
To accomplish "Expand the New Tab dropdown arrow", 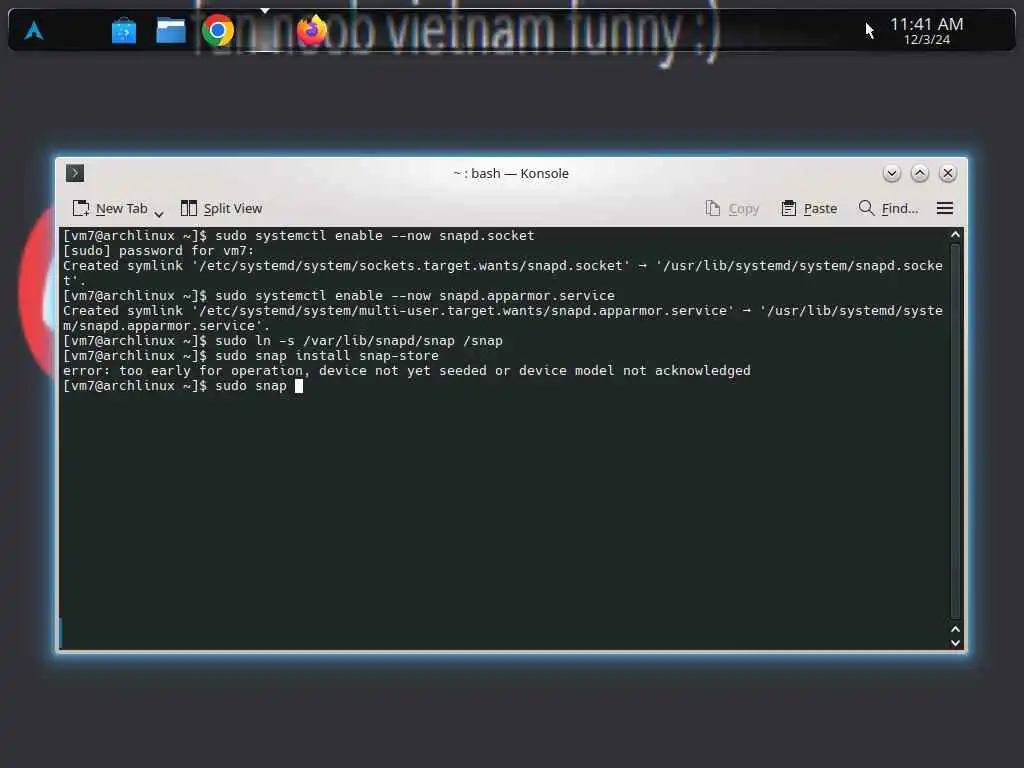I will click(159, 213).
